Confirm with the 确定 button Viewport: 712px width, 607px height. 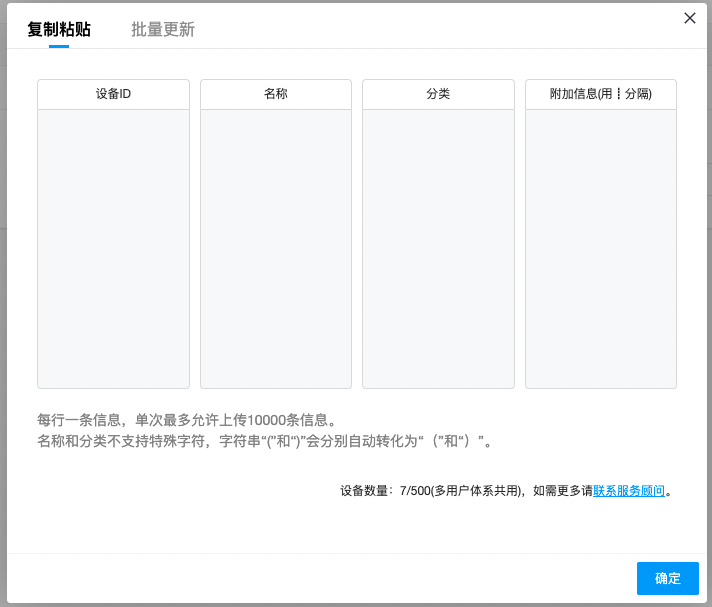pos(668,578)
